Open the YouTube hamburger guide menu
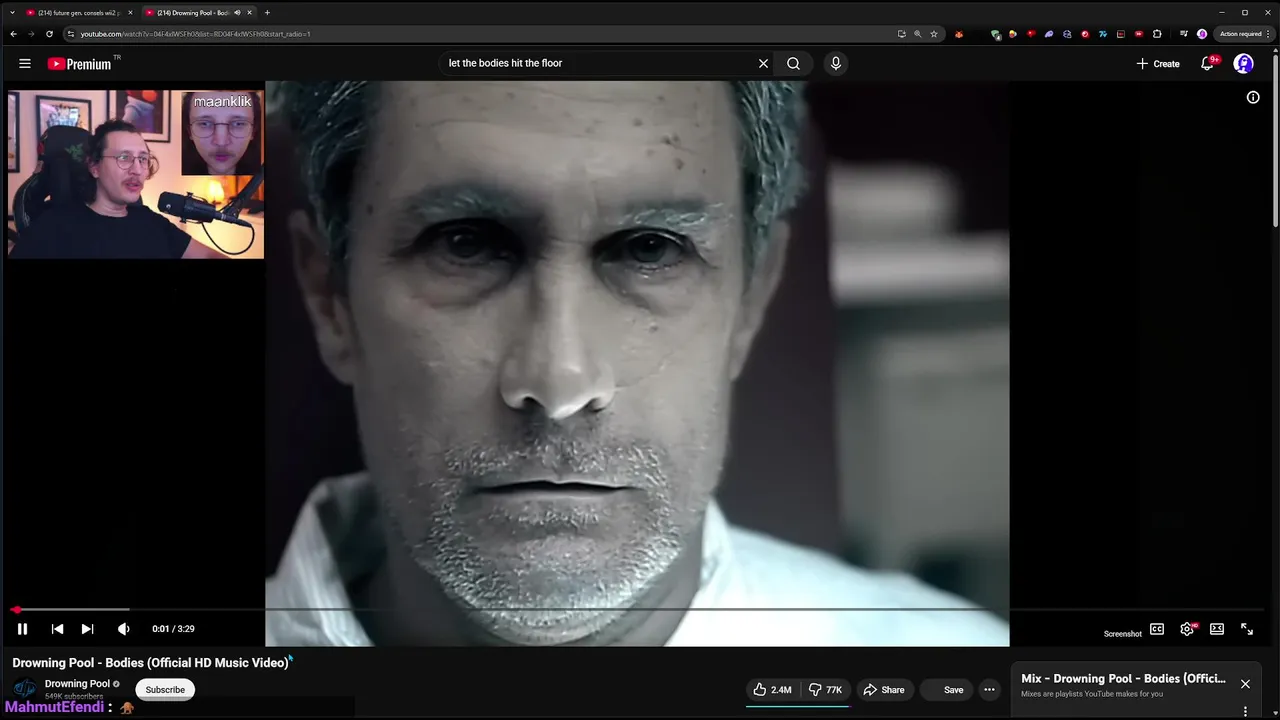The height and width of the screenshot is (720, 1280). tap(24, 63)
